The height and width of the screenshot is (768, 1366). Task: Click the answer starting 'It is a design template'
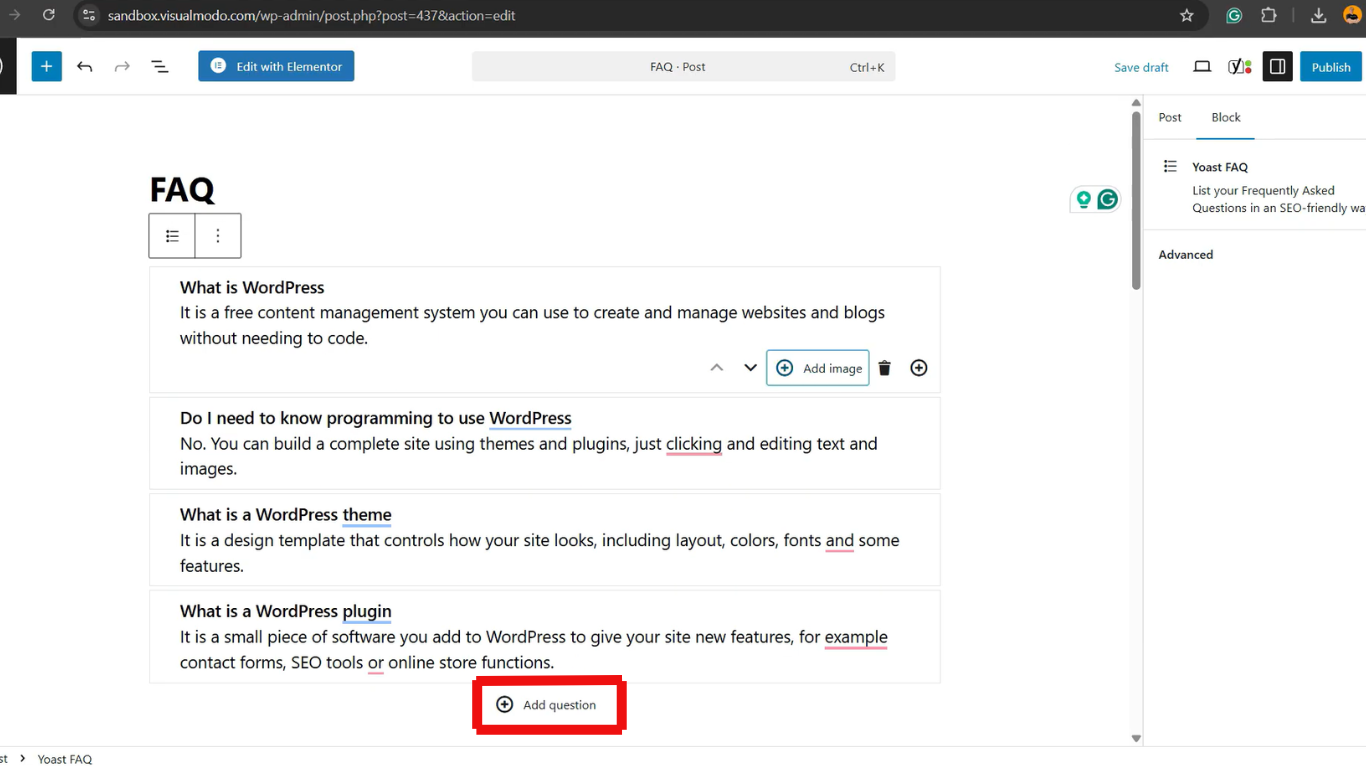point(540,553)
